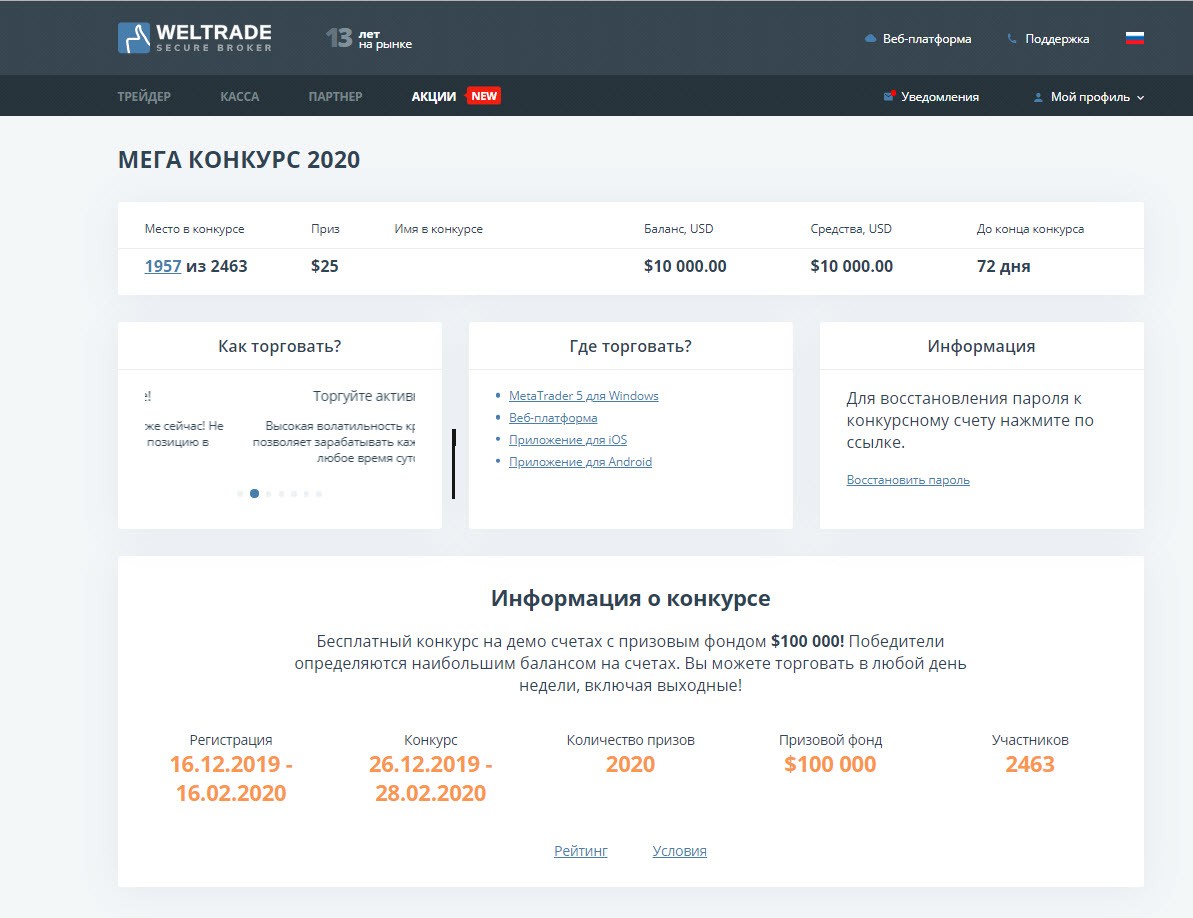Select the last carousel slide dot
Image resolution: width=1193 pixels, height=918 pixels.
[x=319, y=494]
